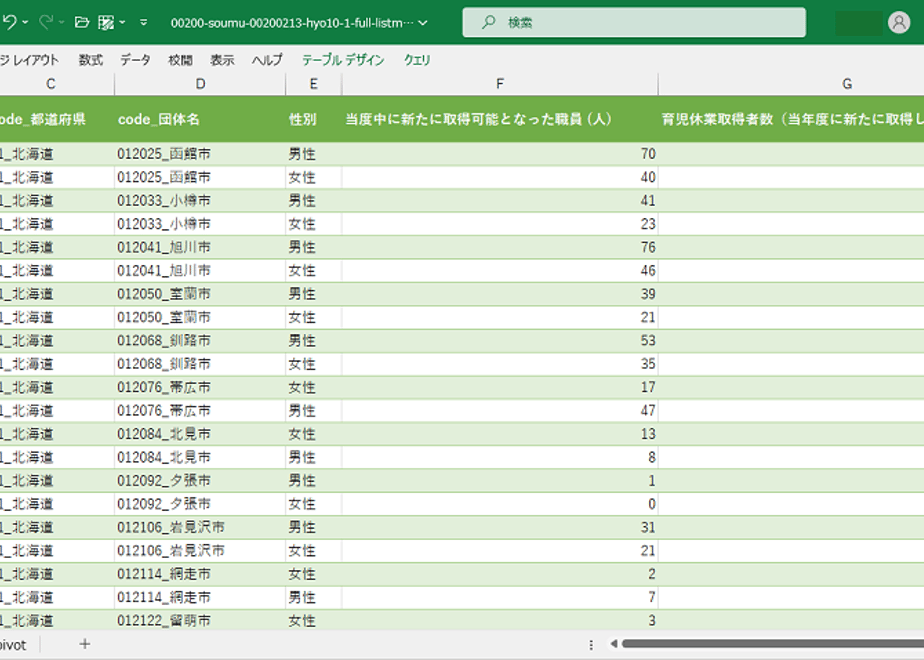The height and width of the screenshot is (660, 924).
Task: Click 女性 in the 012041_旭川市 row
Action: 314,270
